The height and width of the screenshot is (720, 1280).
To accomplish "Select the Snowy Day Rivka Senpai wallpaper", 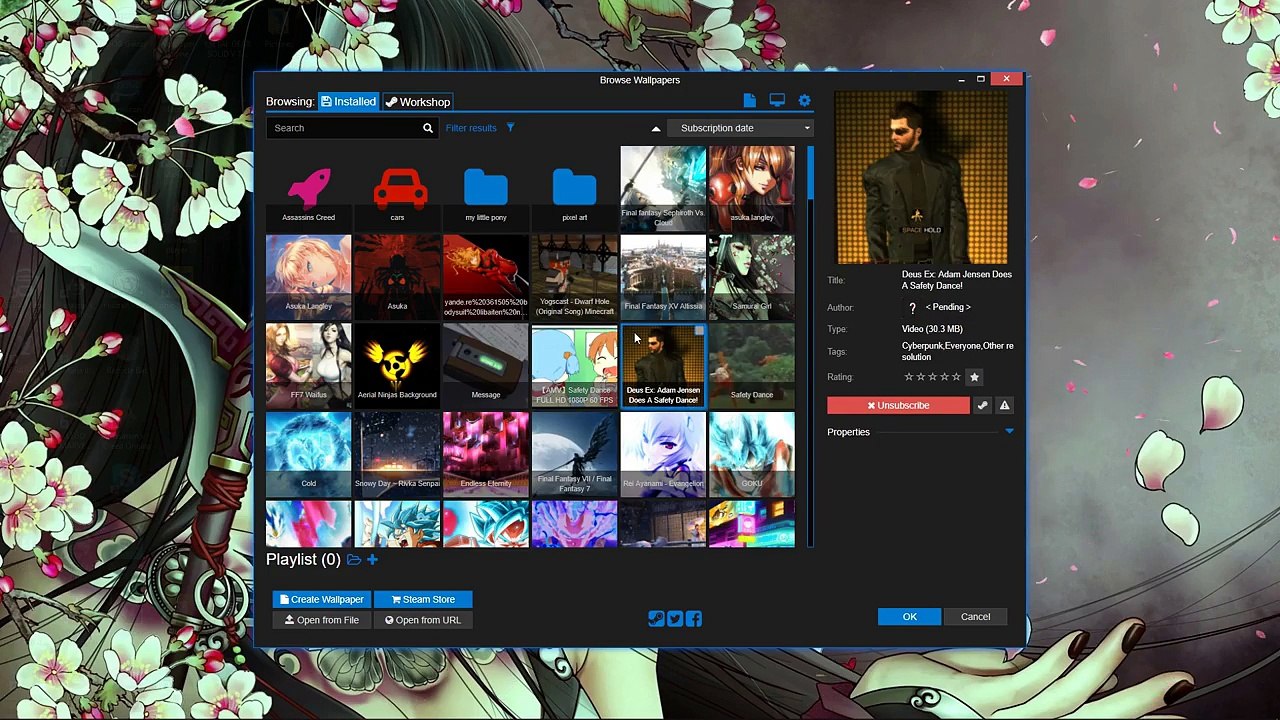I will coord(397,455).
